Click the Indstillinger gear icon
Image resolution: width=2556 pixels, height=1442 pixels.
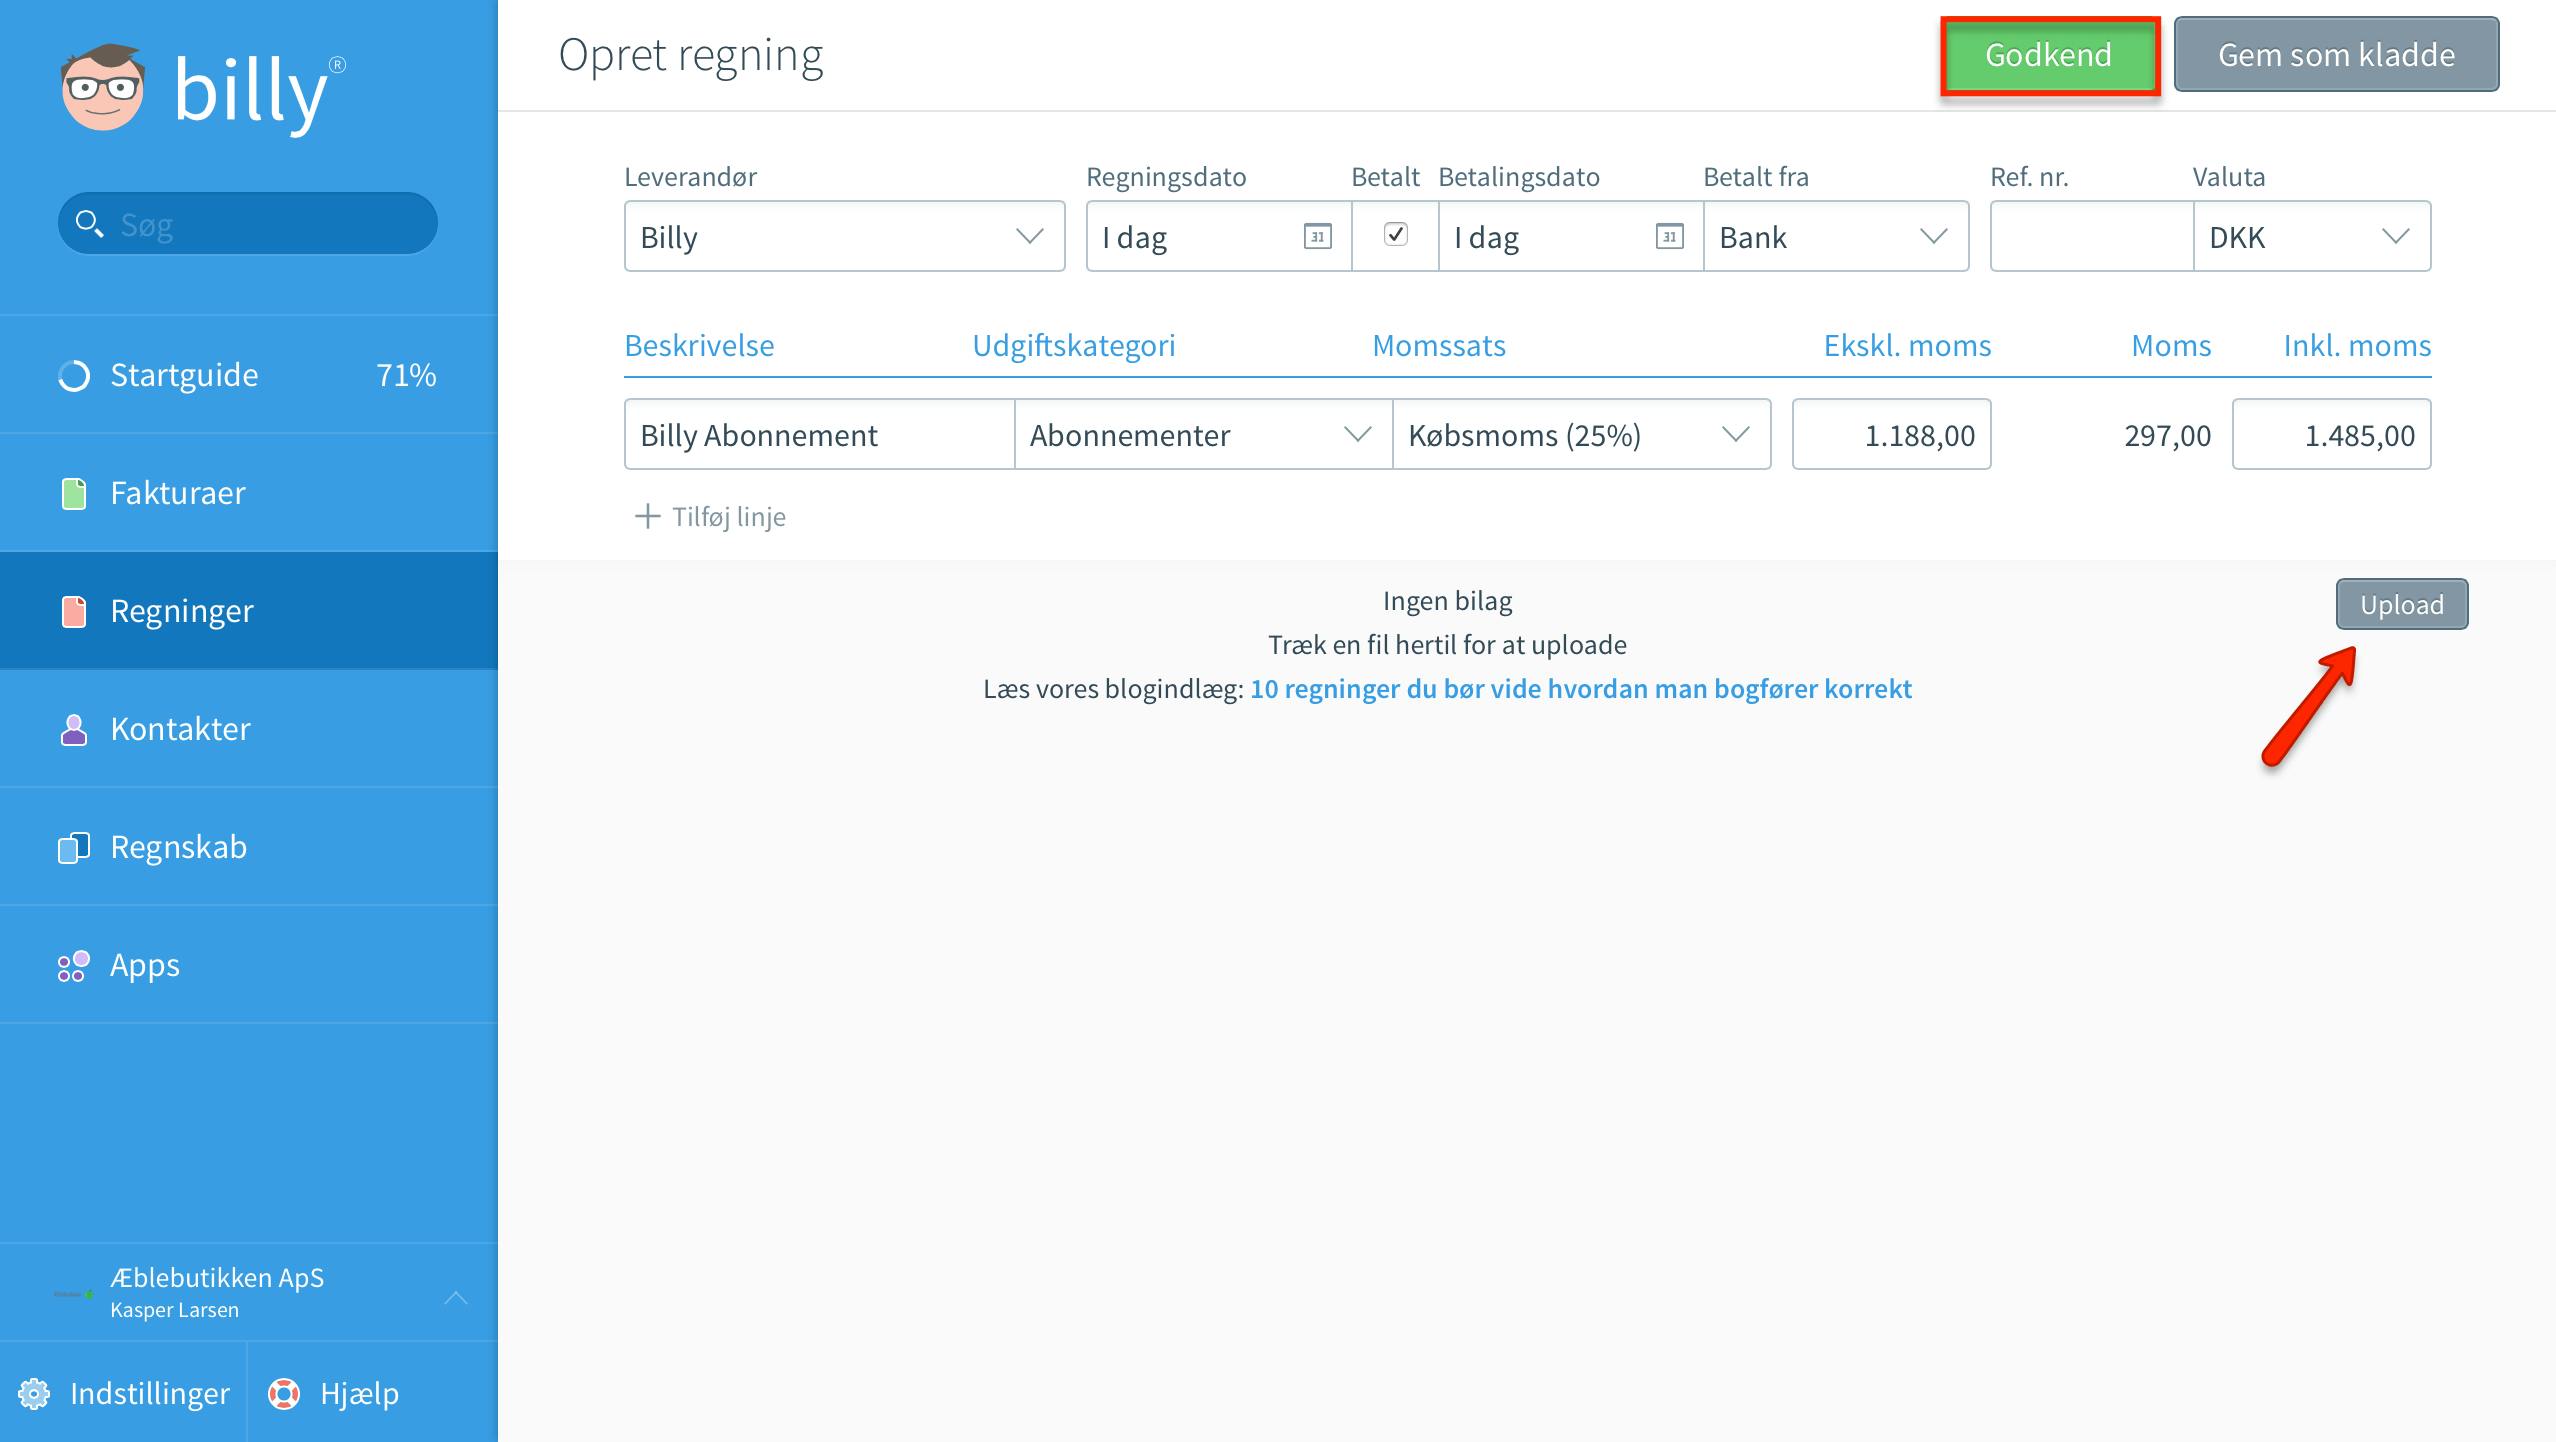(34, 1393)
